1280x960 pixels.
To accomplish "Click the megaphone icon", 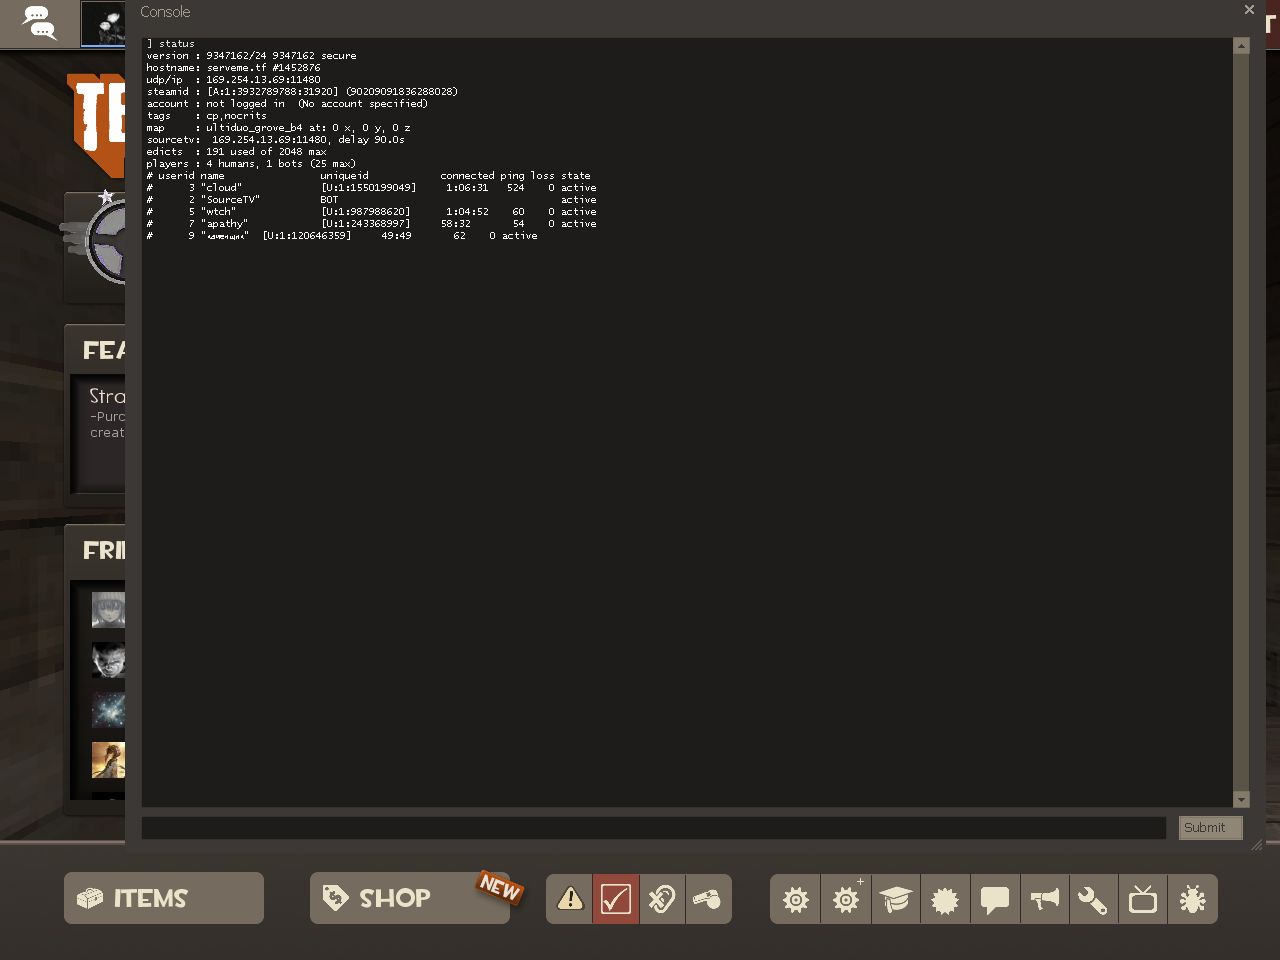I will click(x=1044, y=899).
